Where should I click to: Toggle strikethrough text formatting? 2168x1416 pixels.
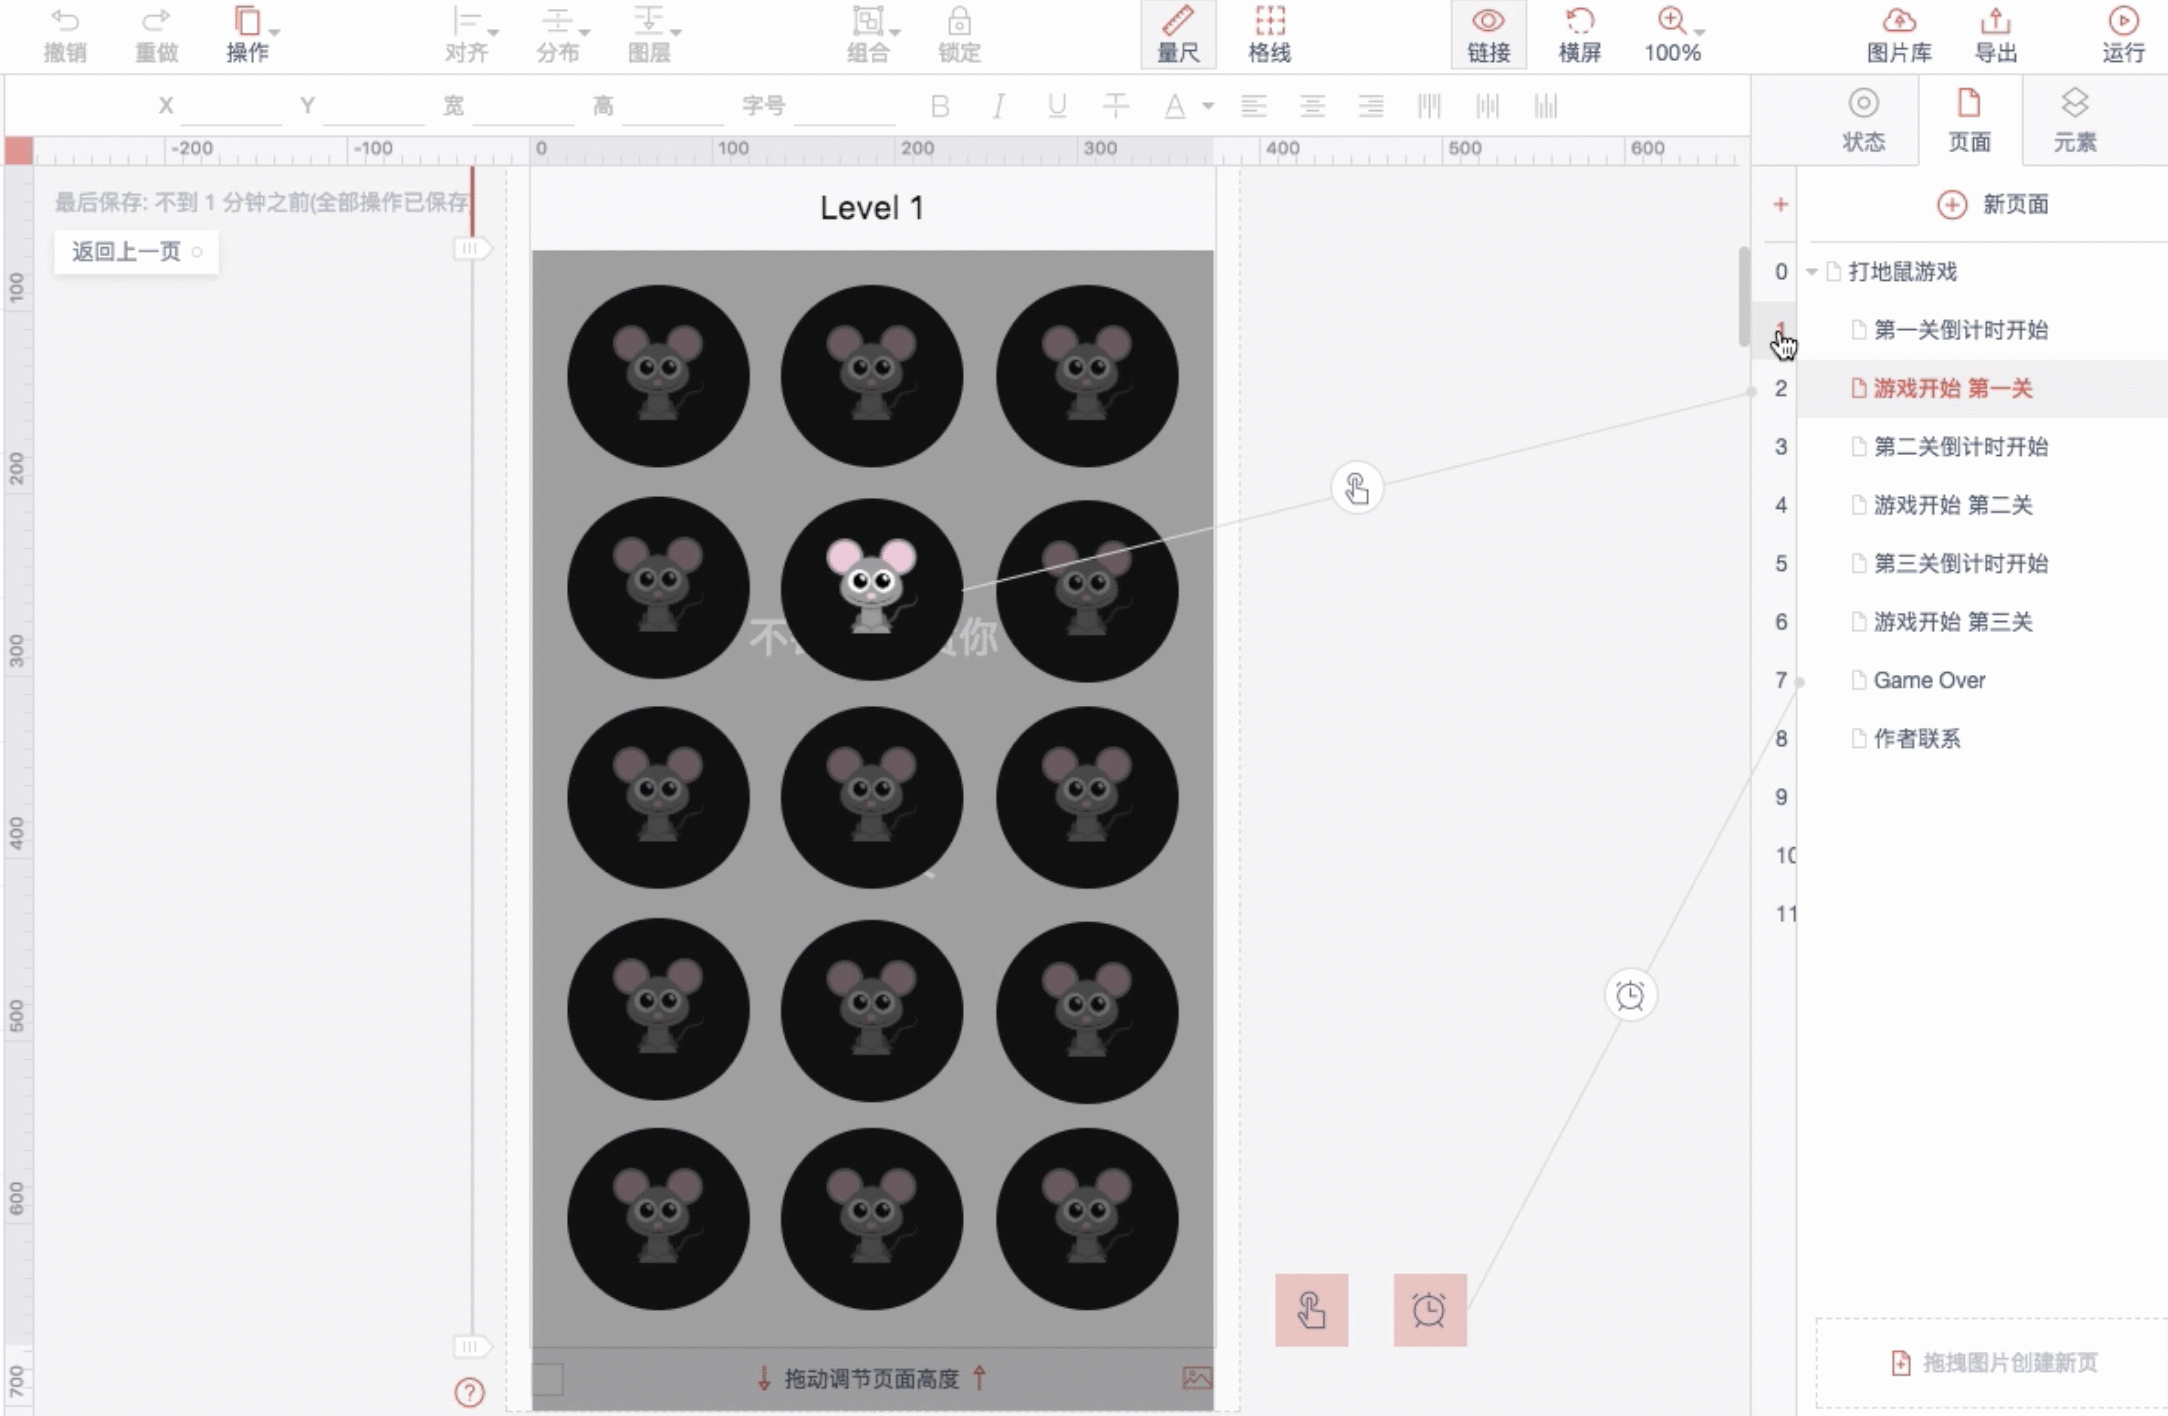coord(1115,106)
